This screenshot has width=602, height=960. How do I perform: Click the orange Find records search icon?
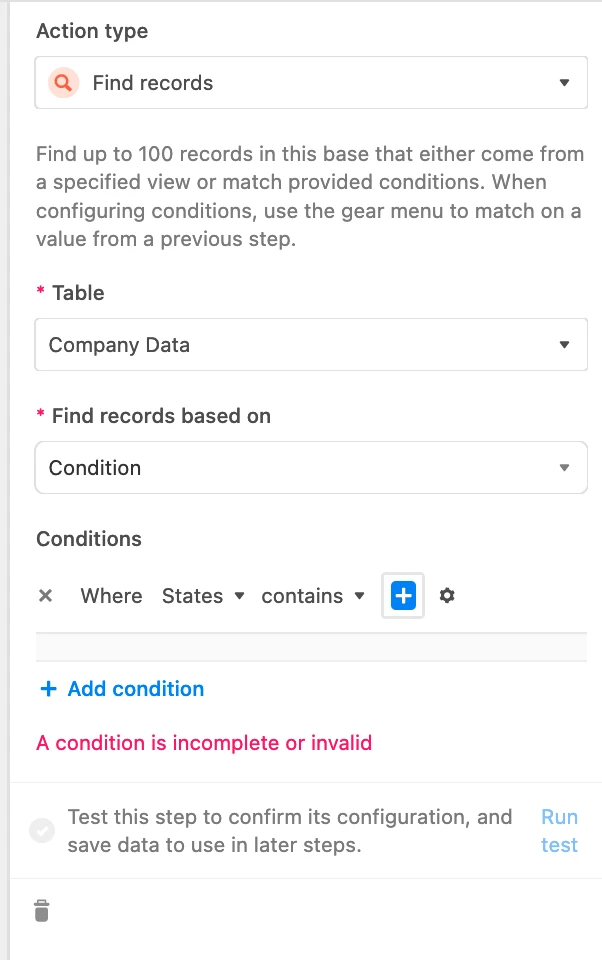(64, 82)
